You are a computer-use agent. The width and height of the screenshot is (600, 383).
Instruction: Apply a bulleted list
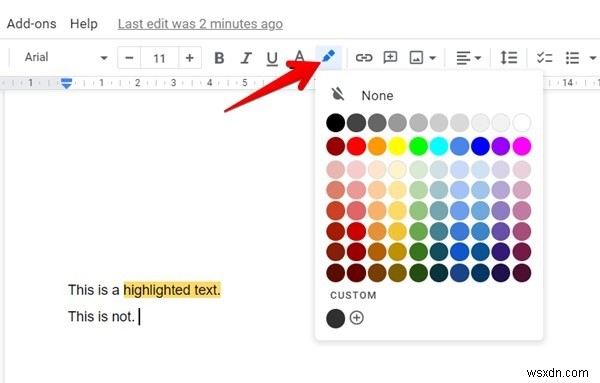coord(572,58)
